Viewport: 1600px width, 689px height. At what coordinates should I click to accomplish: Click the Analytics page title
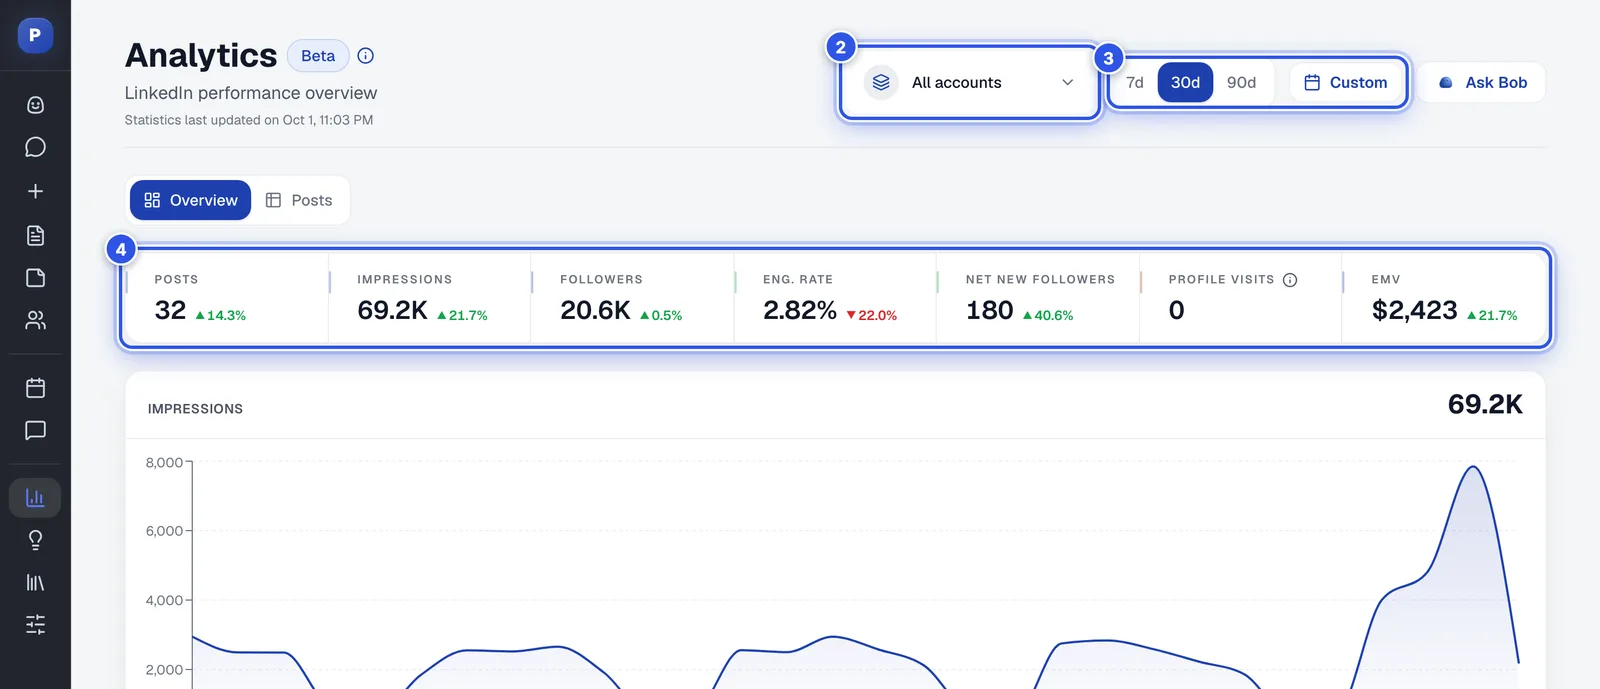[201, 55]
